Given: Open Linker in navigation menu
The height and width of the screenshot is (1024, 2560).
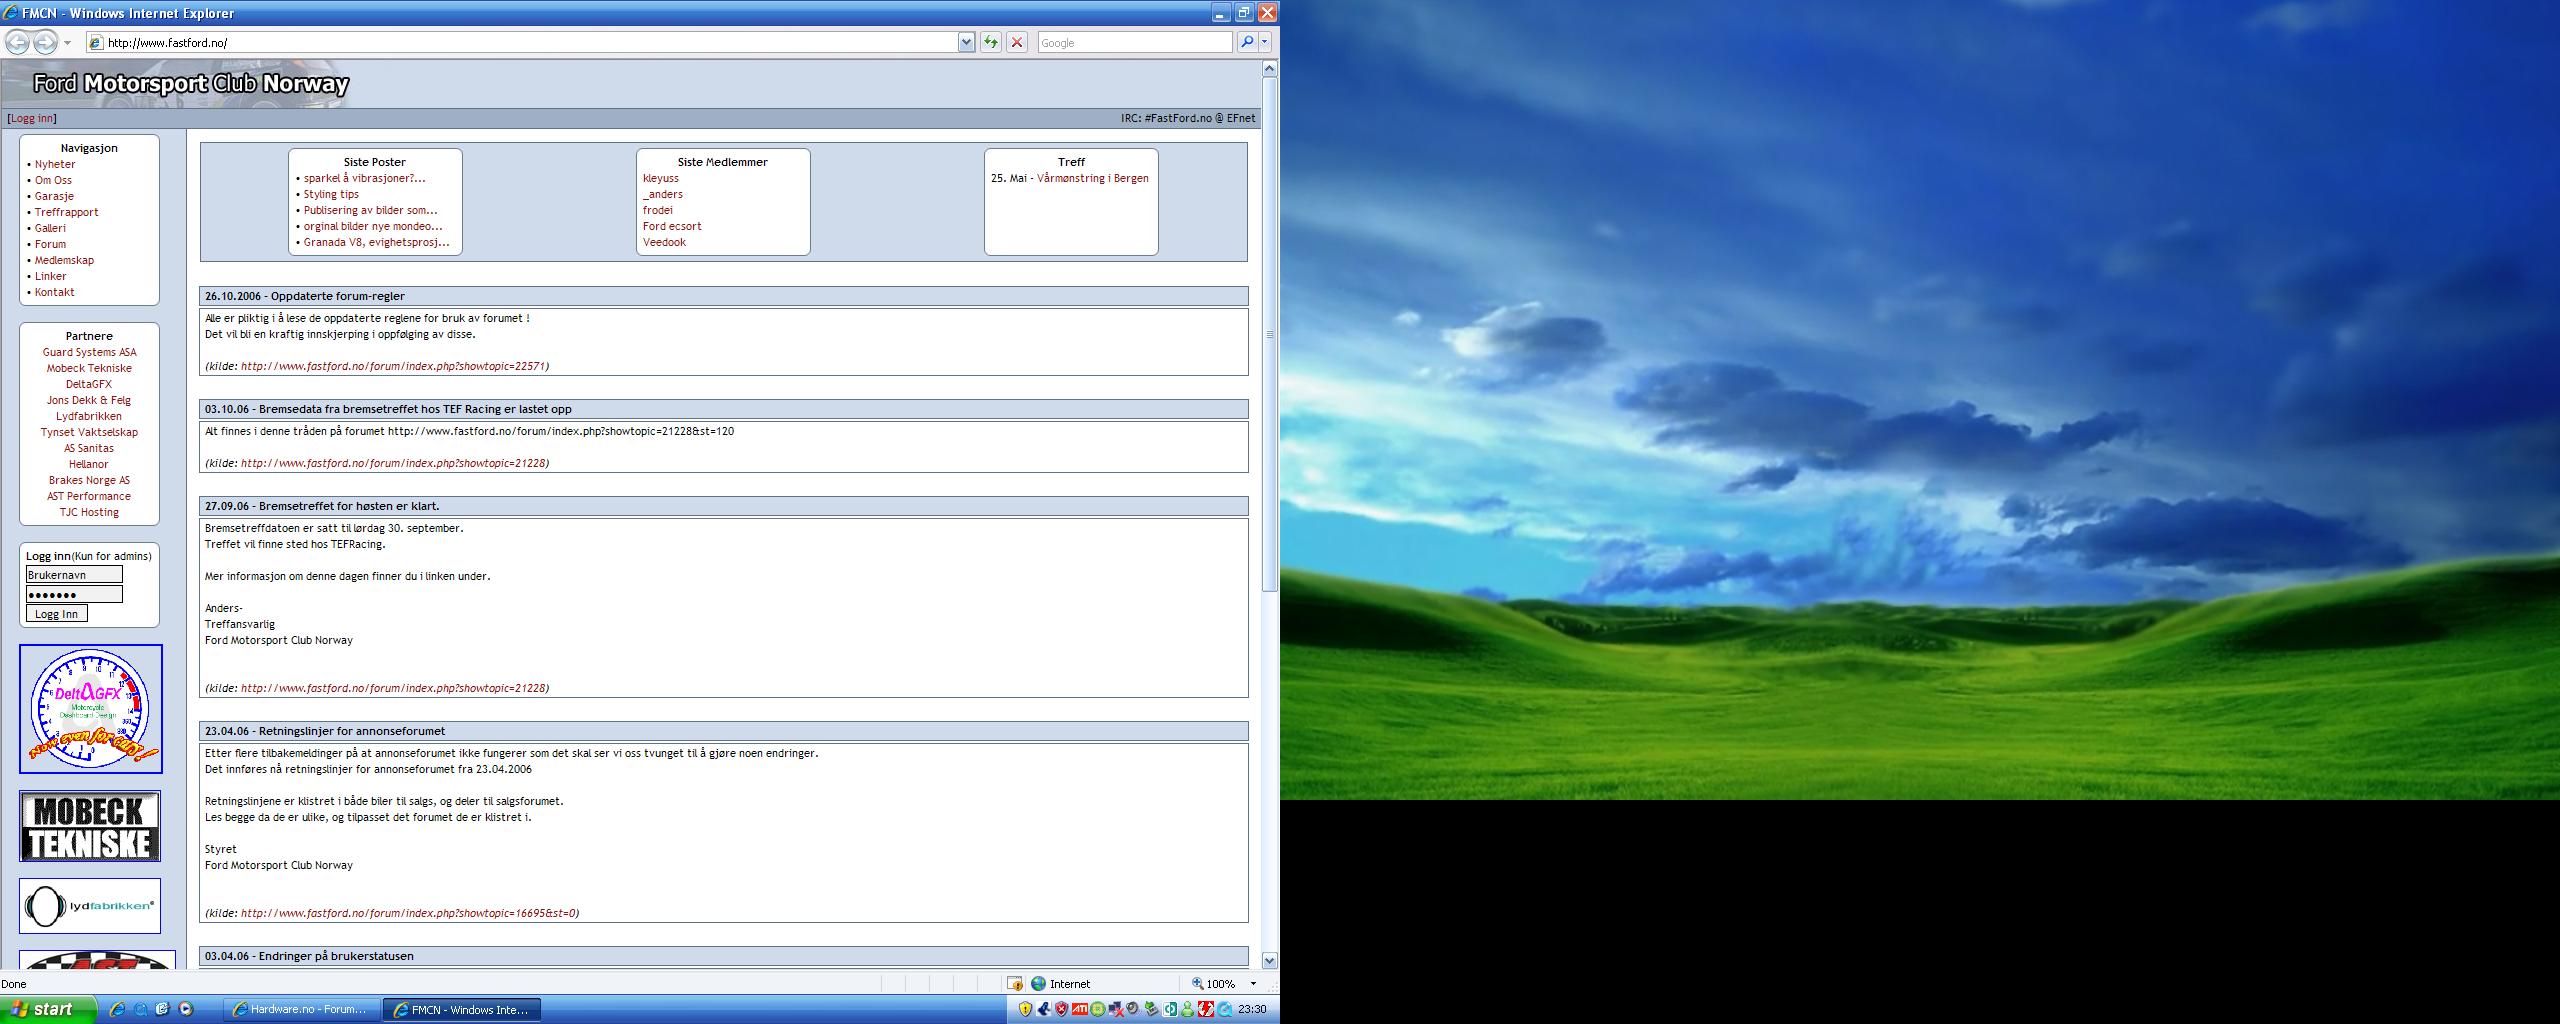Looking at the screenshot, I should (x=50, y=276).
